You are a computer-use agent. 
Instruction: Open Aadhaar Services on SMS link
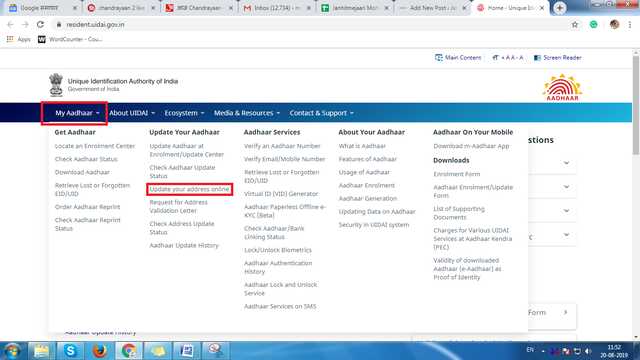click(x=280, y=307)
